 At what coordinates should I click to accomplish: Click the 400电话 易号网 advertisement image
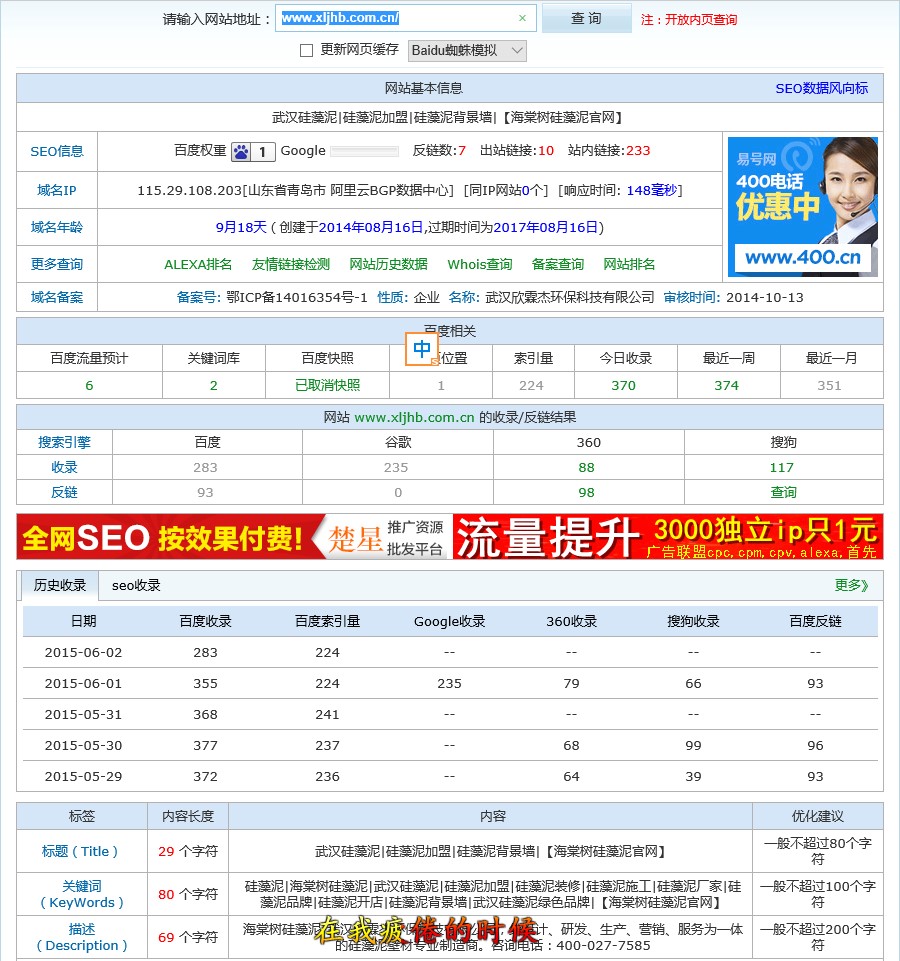pyautogui.click(x=803, y=207)
